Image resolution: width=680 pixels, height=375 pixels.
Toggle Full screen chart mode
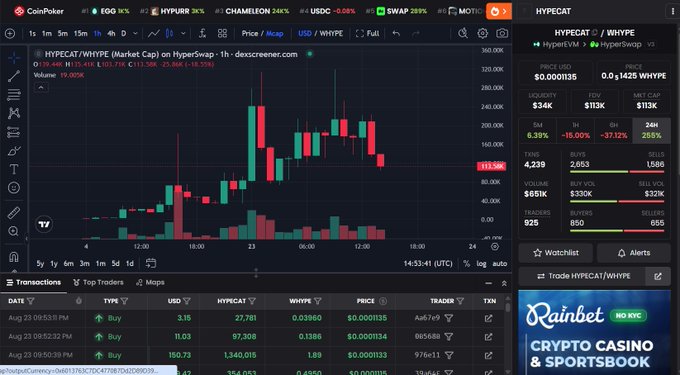[367, 33]
